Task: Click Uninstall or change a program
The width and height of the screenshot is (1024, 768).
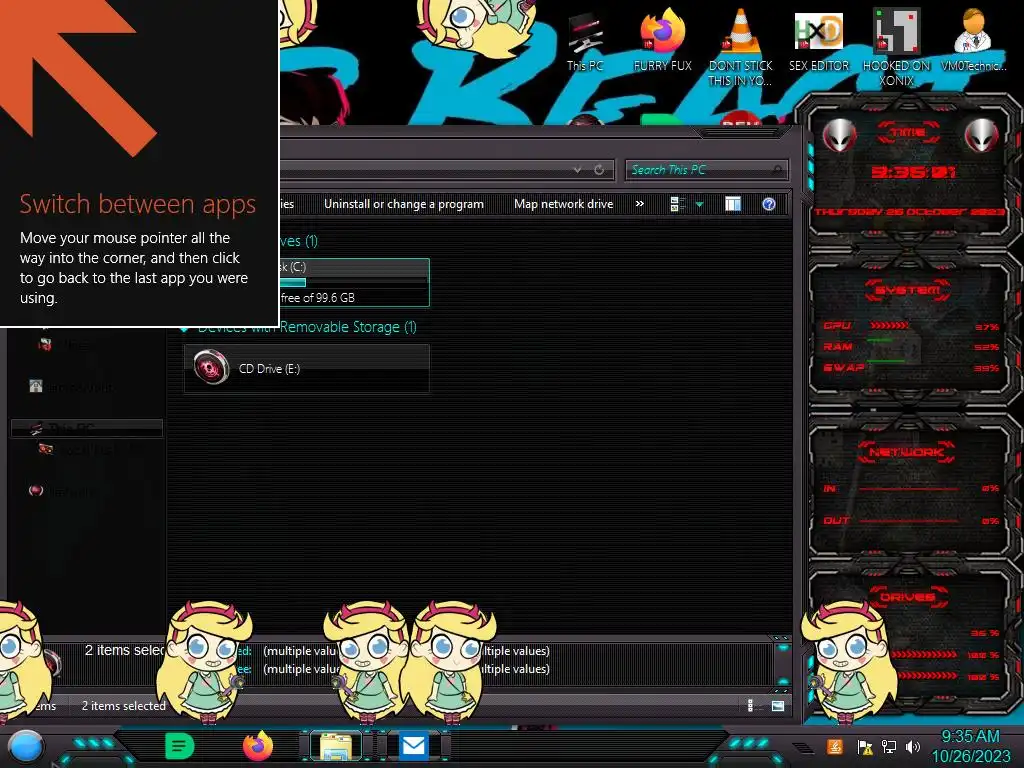Action: [x=404, y=204]
